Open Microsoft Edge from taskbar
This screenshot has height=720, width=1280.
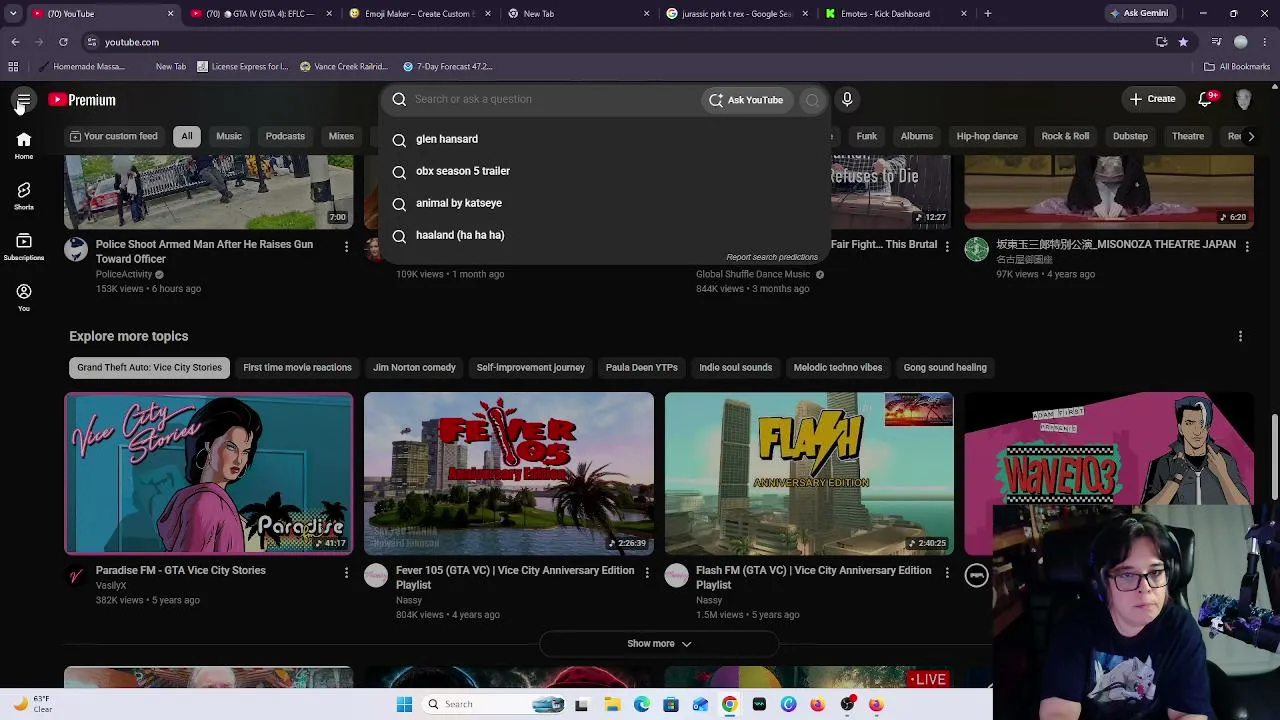tap(641, 704)
